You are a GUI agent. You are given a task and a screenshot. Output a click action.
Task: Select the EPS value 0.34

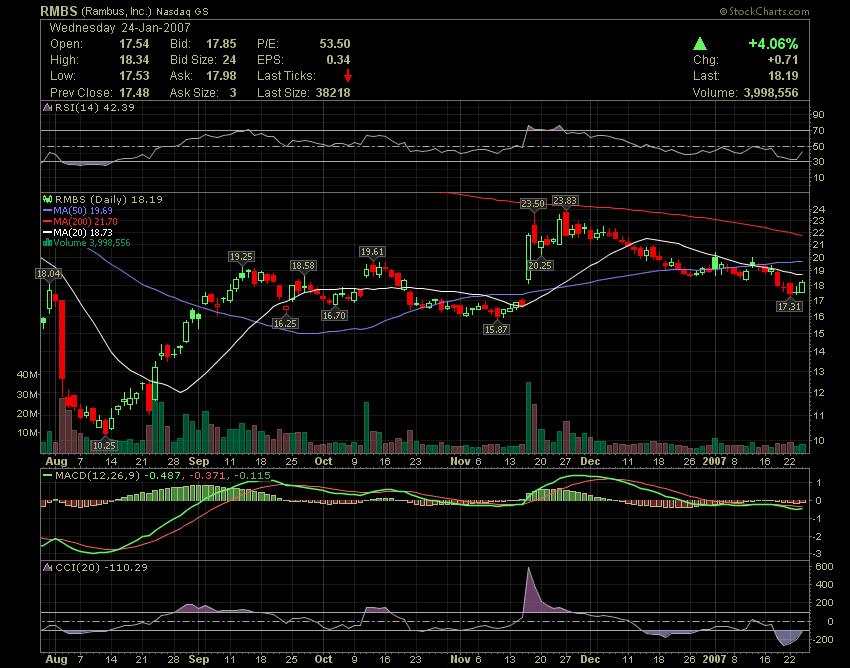click(338, 60)
